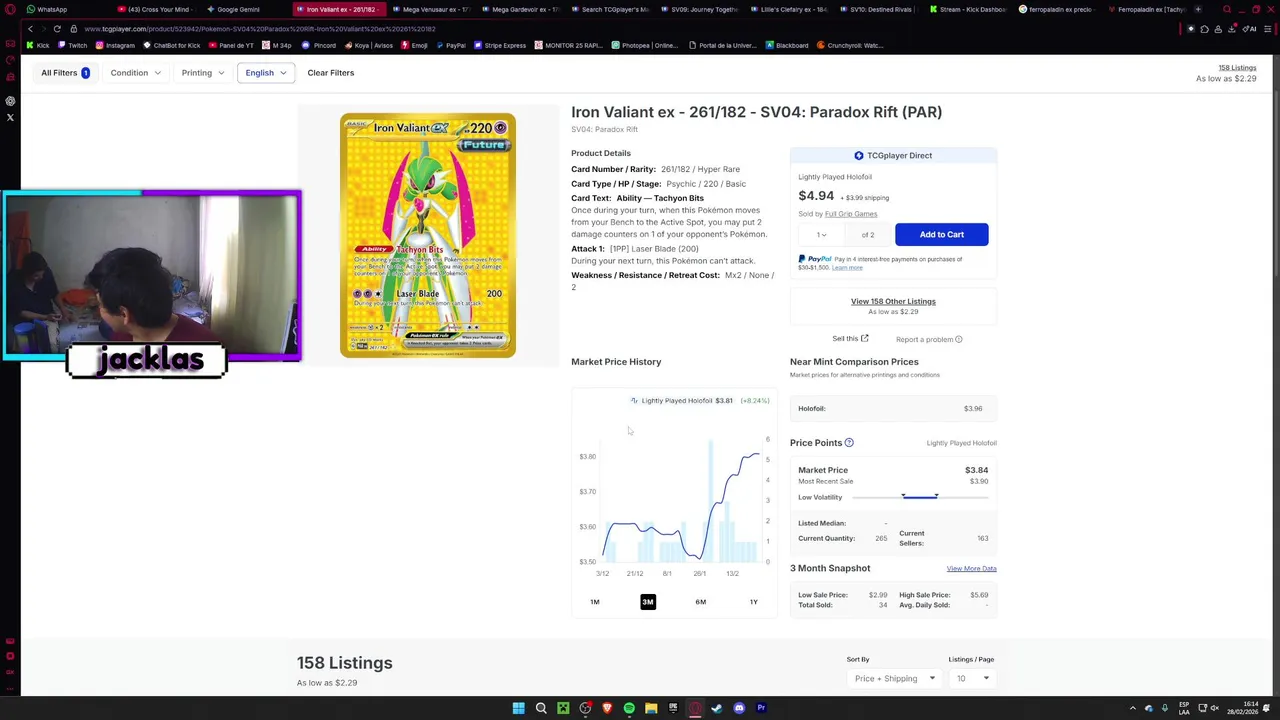Open Crunchyroll bookmark

tap(850, 45)
